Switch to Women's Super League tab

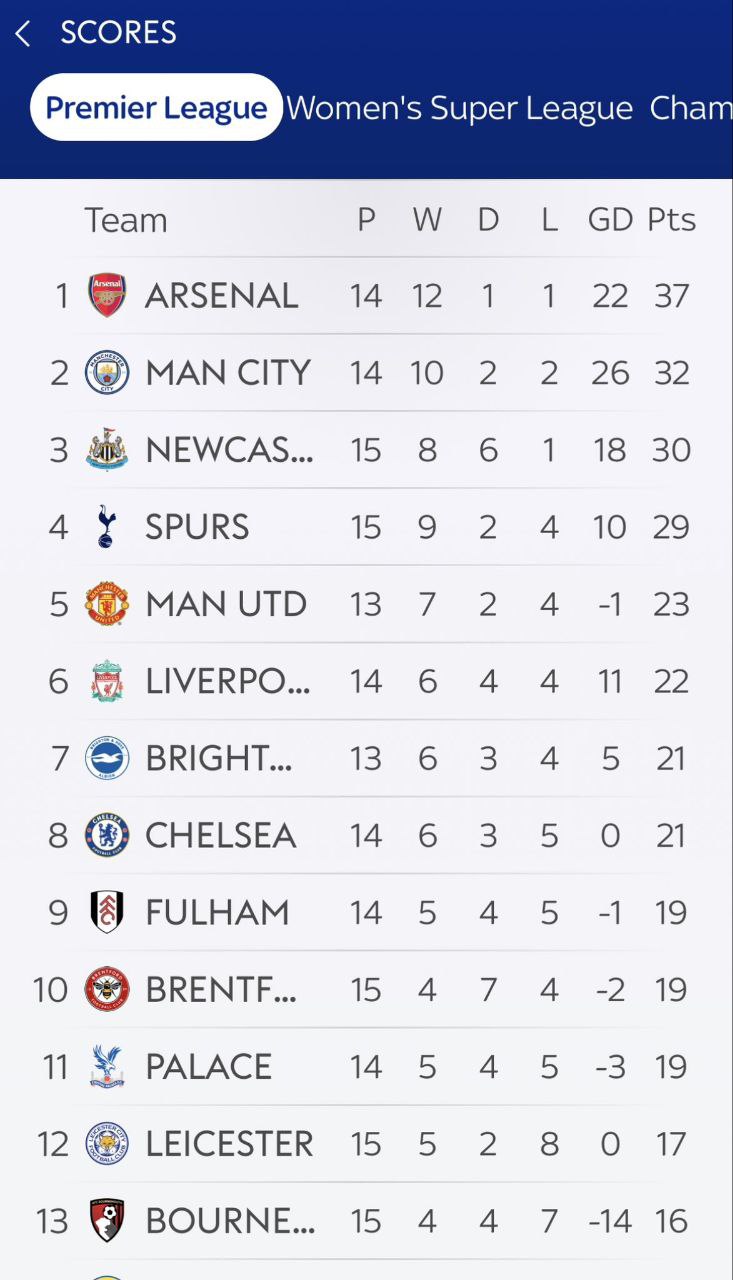[x=459, y=108]
